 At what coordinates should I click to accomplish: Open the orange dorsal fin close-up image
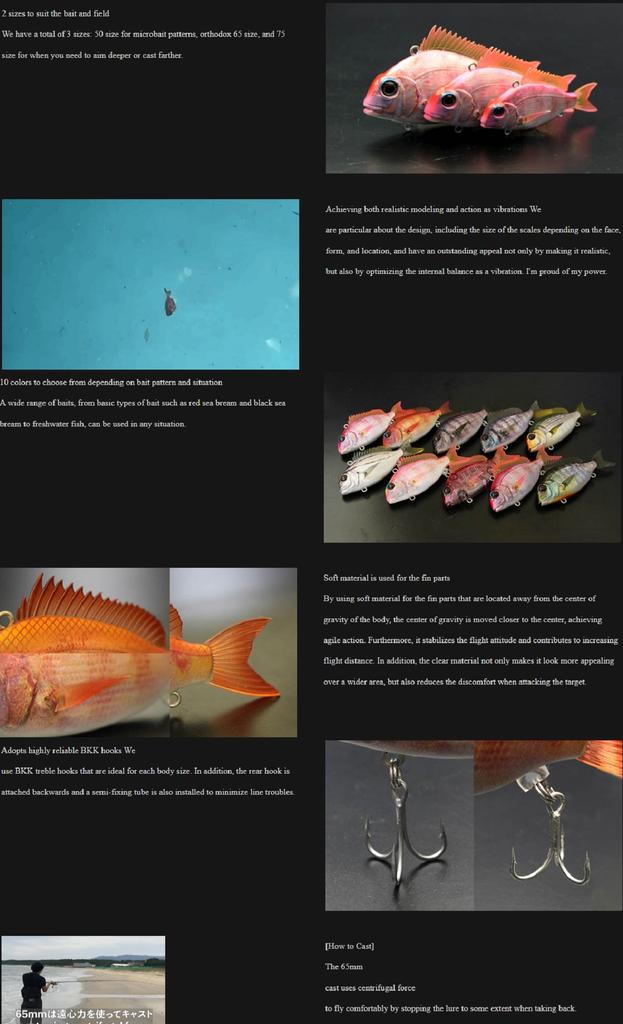tap(85, 652)
